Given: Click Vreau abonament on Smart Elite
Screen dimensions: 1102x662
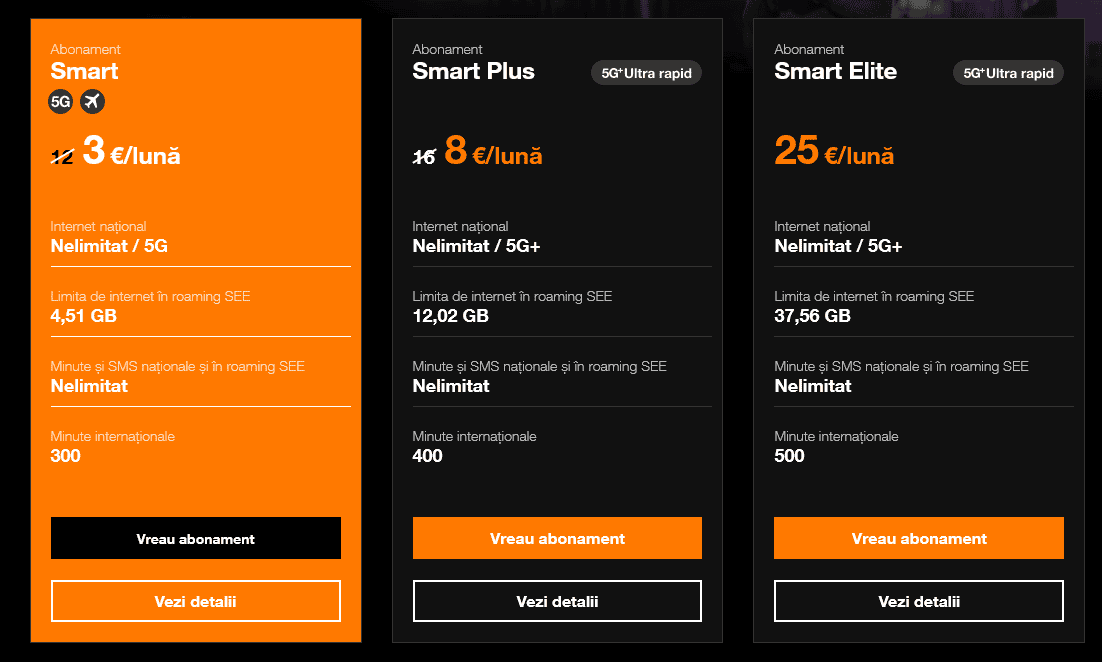Looking at the screenshot, I should click(918, 538).
